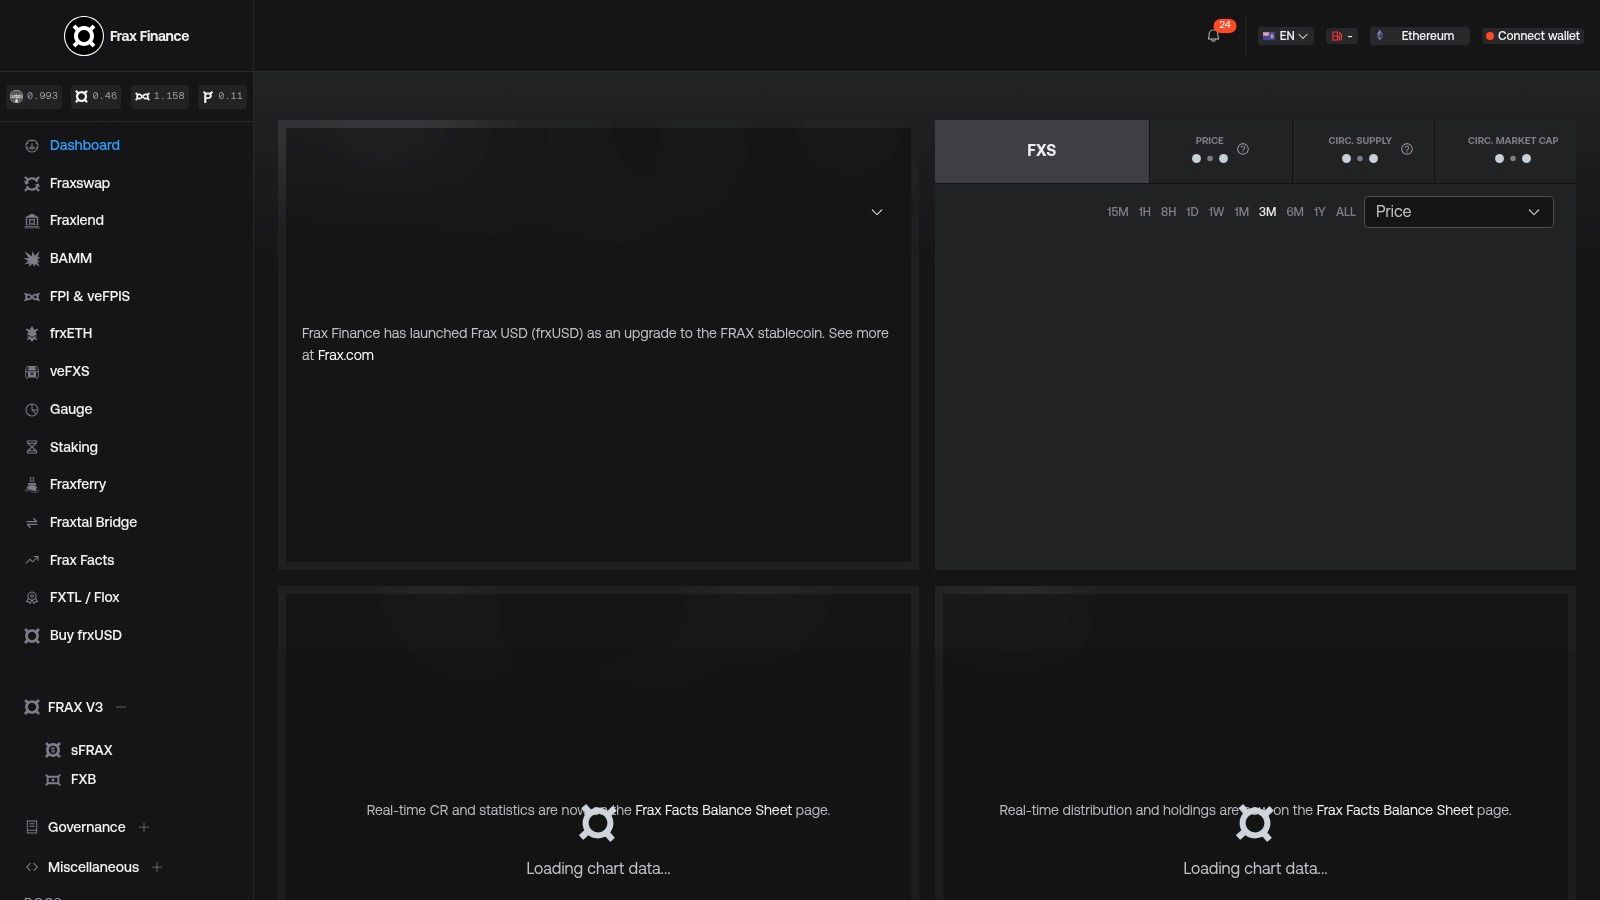The height and width of the screenshot is (900, 1600).
Task: Click the Dashboard sidebar icon
Action: [32, 146]
